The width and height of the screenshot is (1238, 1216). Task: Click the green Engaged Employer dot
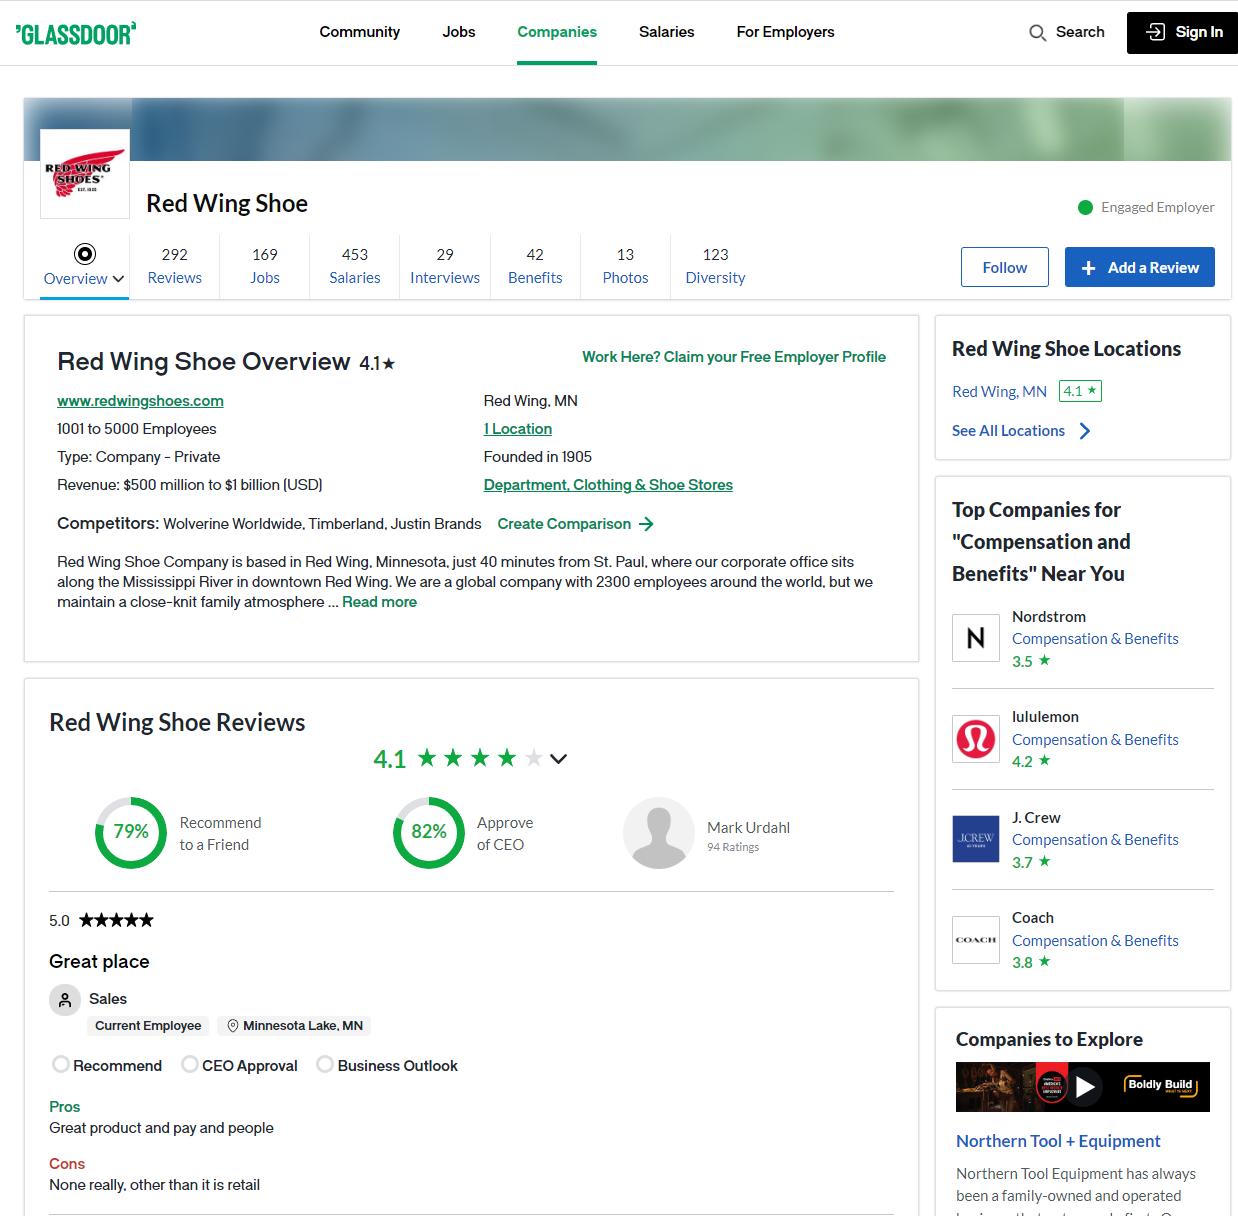[x=1085, y=207]
